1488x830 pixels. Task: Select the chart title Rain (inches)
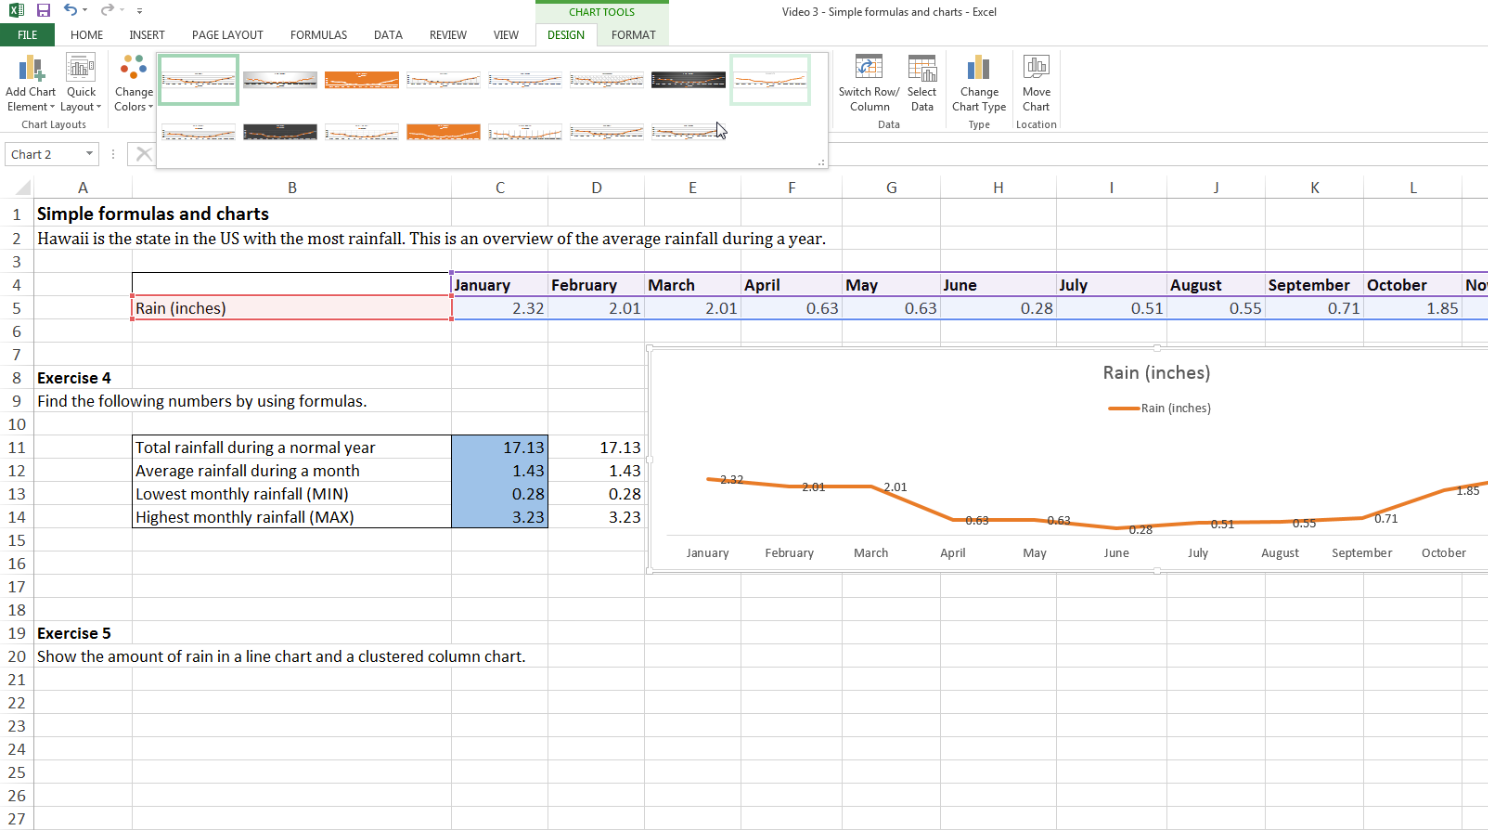(x=1156, y=372)
